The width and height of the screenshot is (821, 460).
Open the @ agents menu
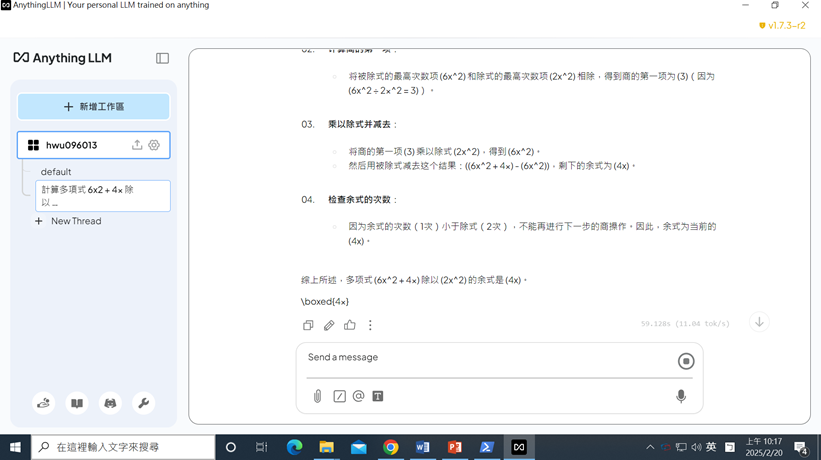pos(358,396)
